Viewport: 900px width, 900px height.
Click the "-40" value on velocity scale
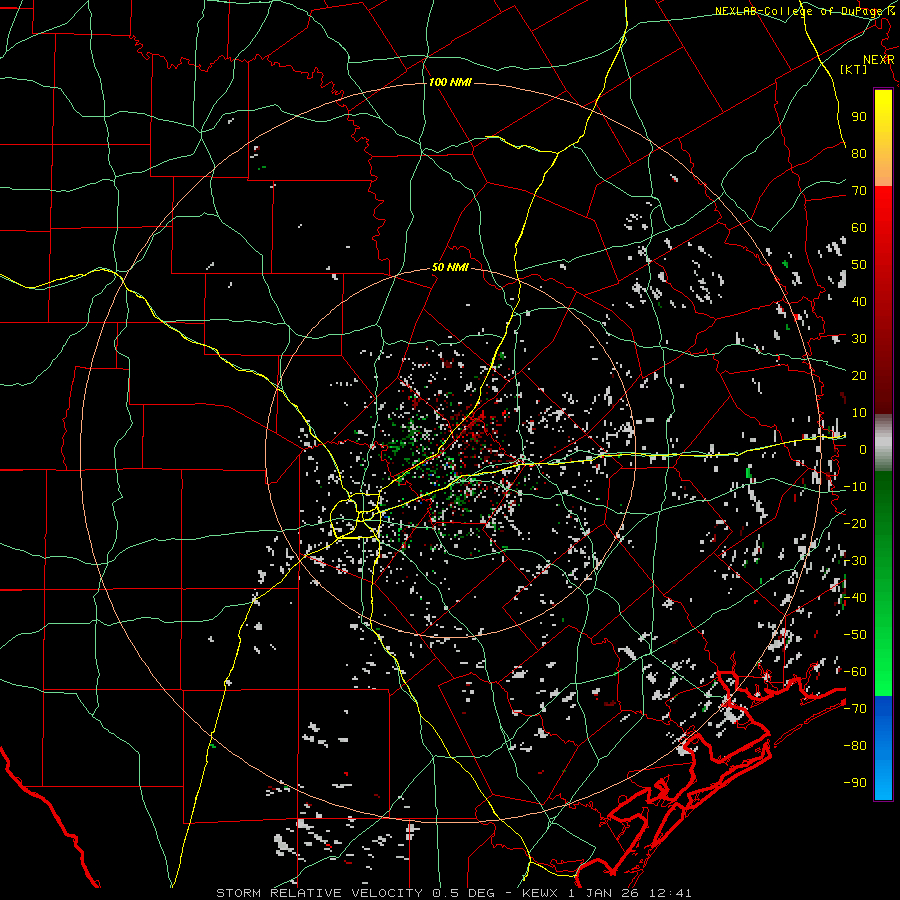tap(855, 598)
